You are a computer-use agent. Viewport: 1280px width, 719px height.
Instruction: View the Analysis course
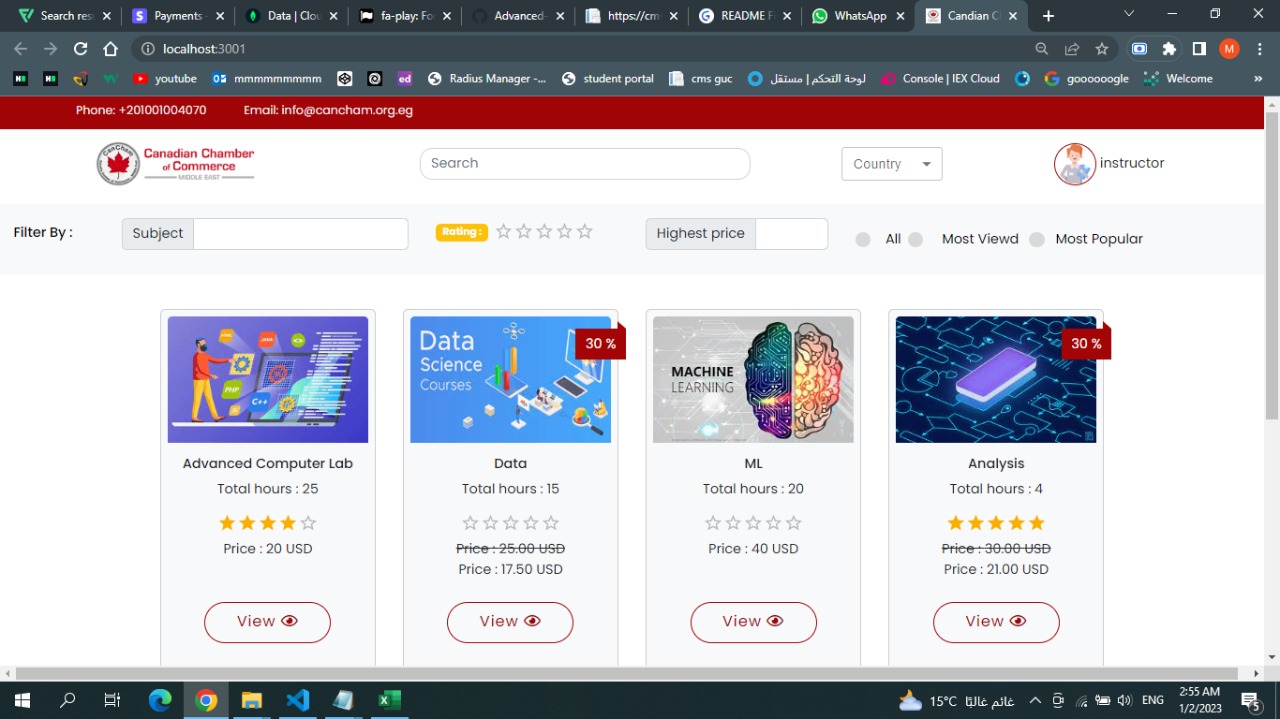pos(996,622)
